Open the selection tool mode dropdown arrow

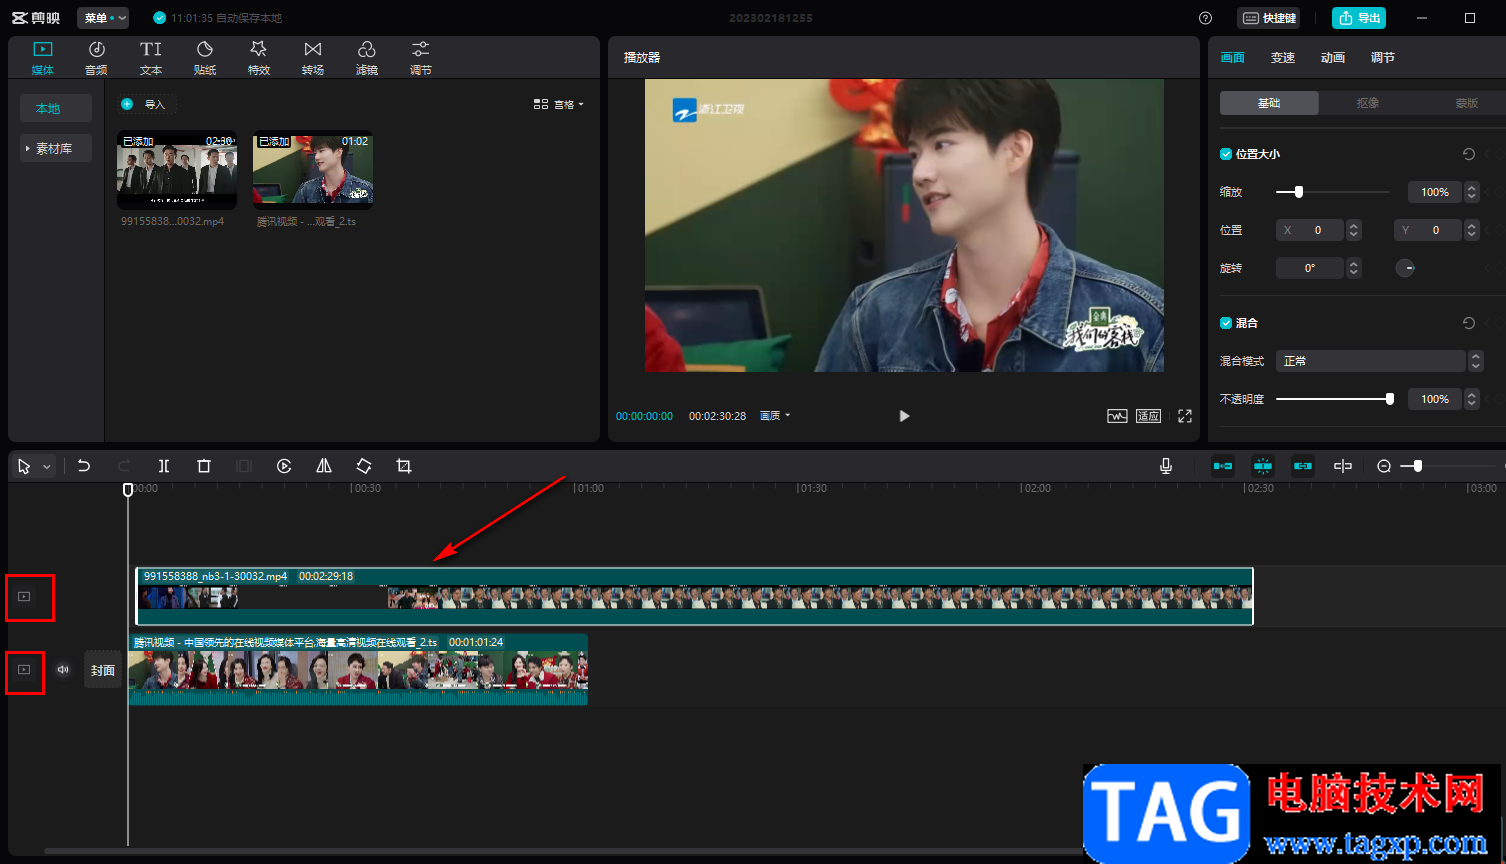(x=46, y=467)
